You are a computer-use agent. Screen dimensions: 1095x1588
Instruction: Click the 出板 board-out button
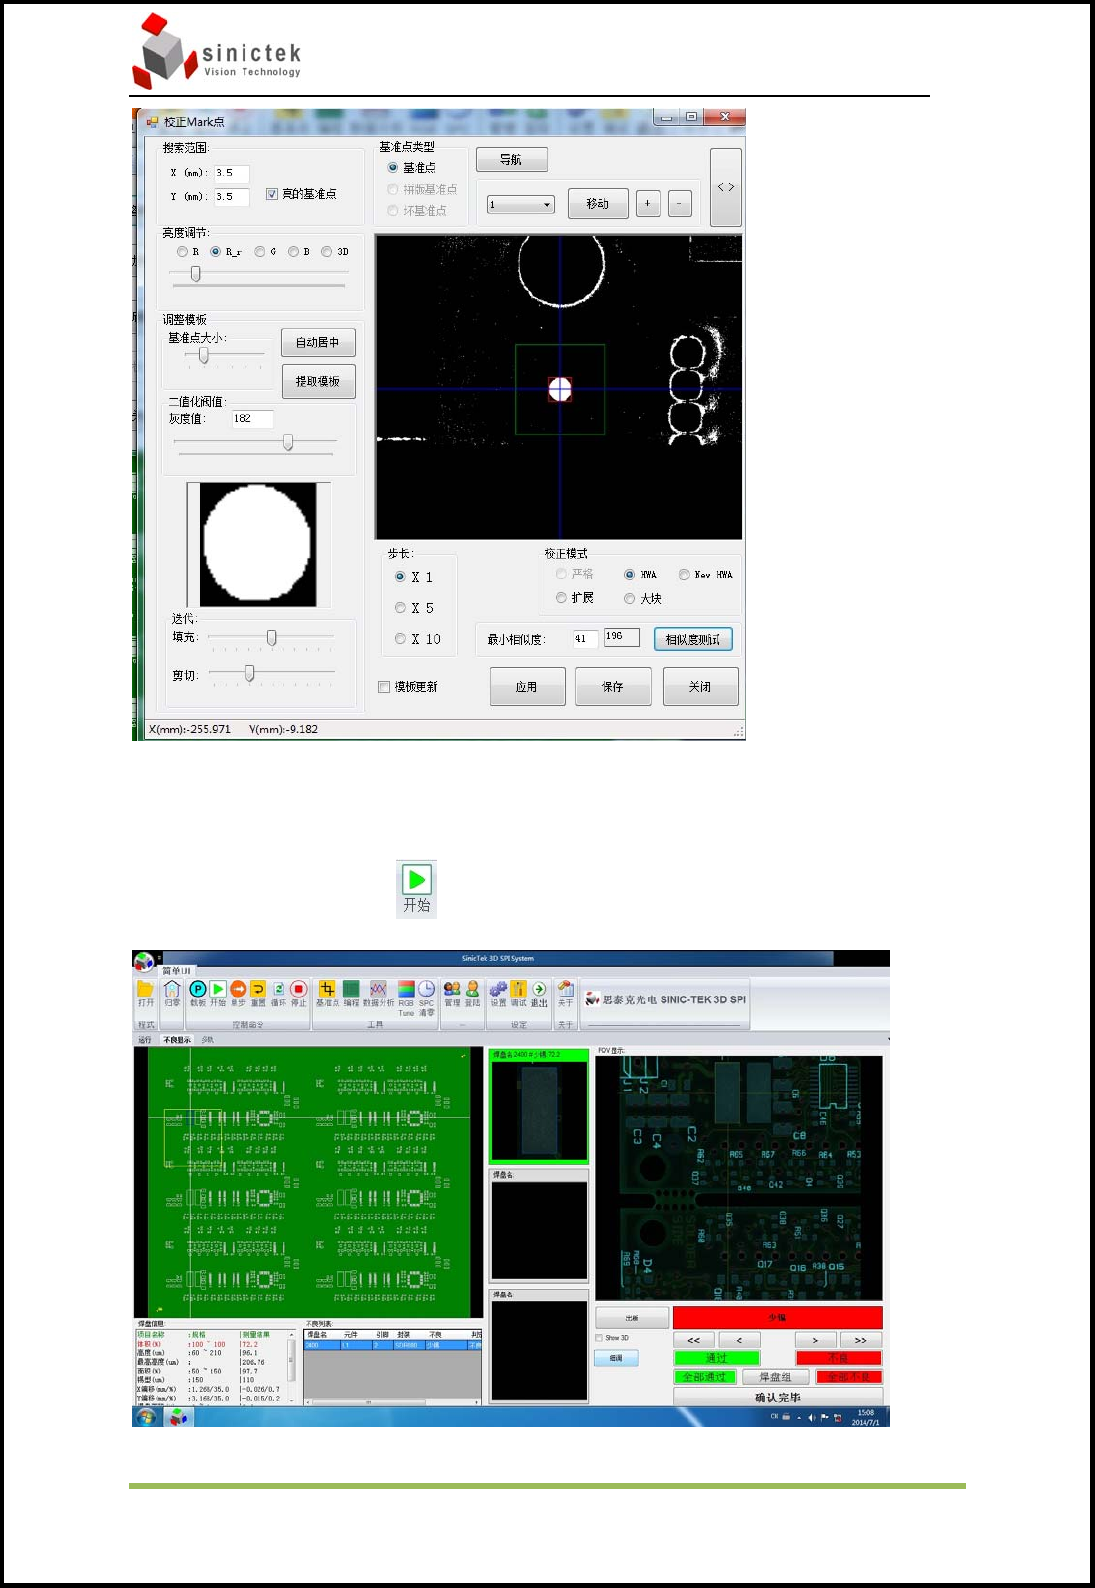632,1318
